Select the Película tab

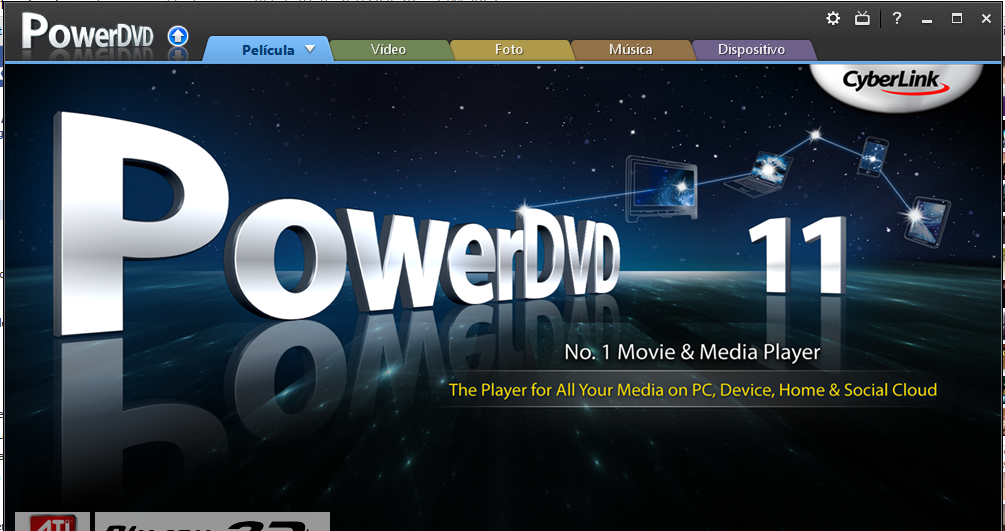(x=268, y=49)
